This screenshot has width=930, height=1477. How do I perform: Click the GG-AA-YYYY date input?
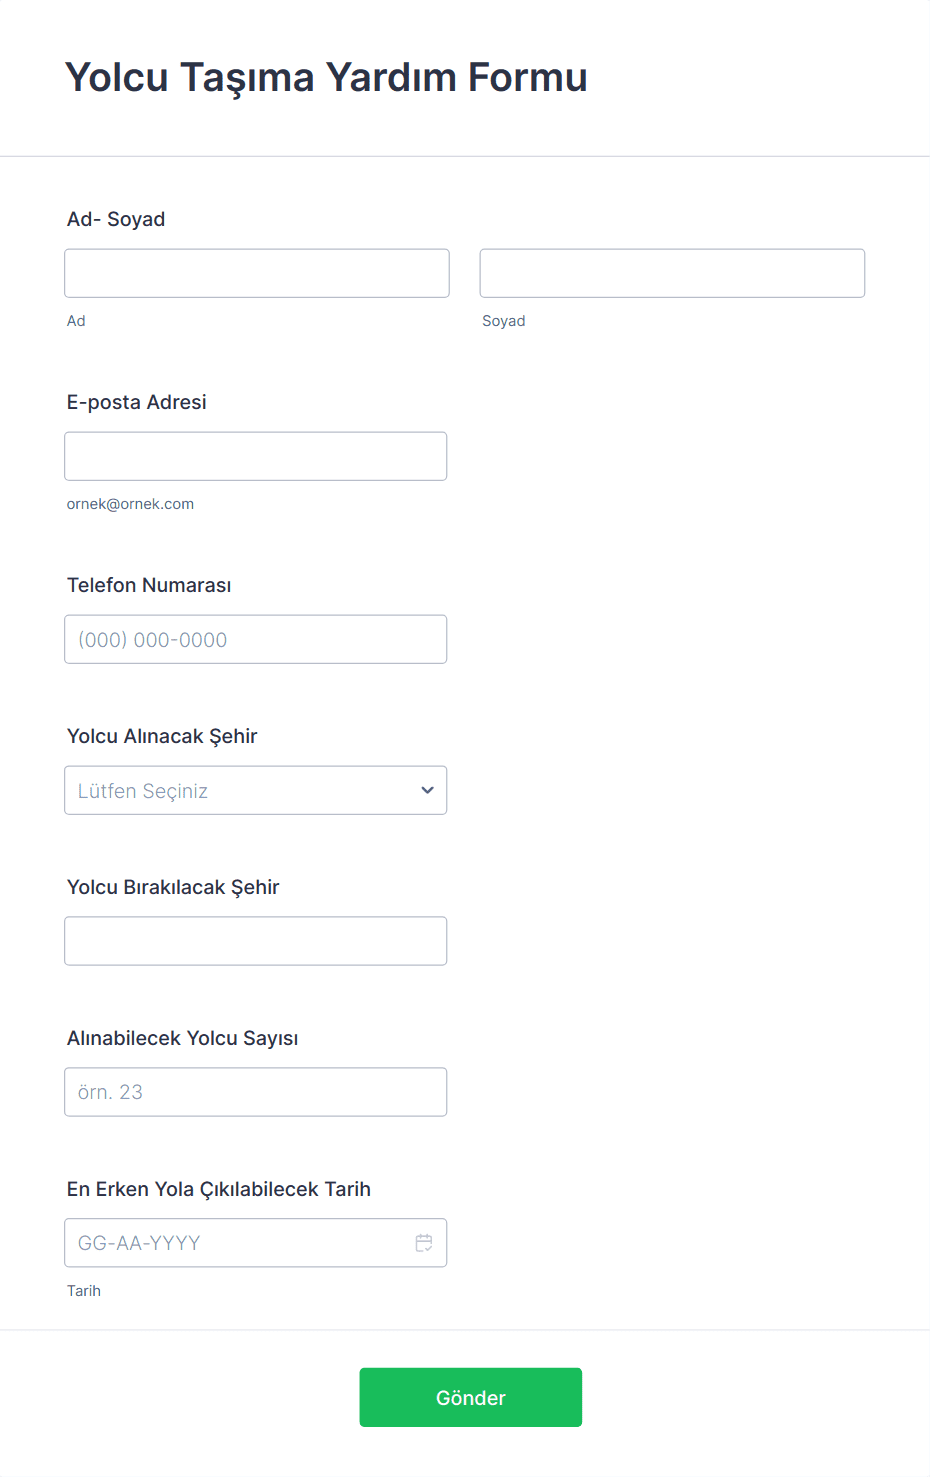[235, 1243]
